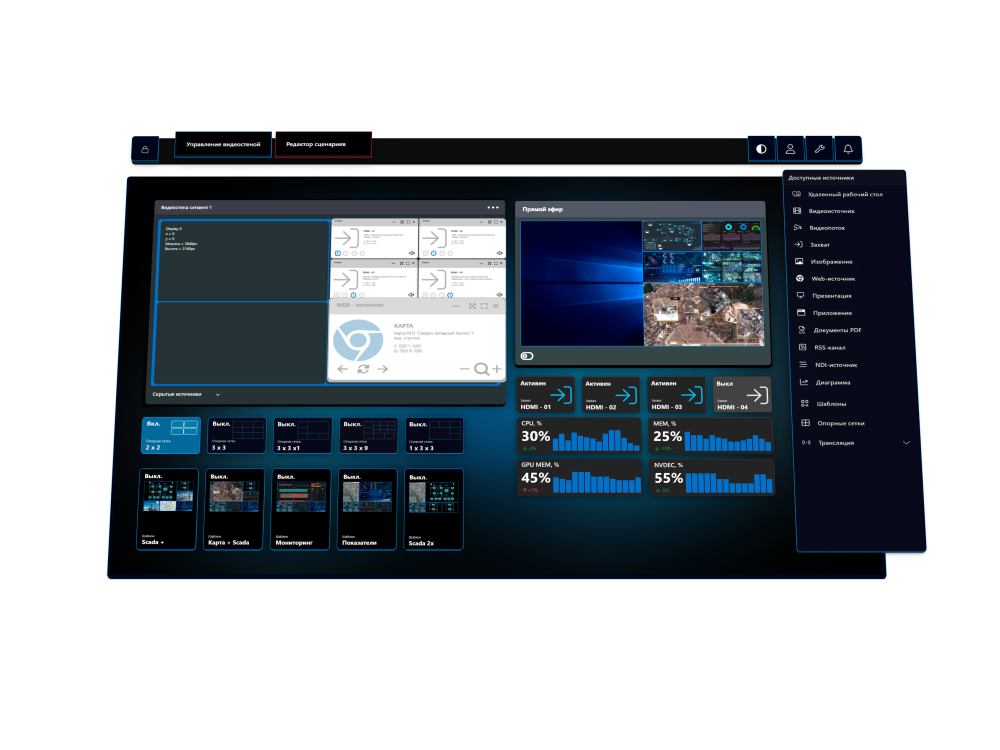Screen dimensions: 1000x750
Task: Activate the Мониторинг template
Action: pyautogui.click(x=299, y=508)
